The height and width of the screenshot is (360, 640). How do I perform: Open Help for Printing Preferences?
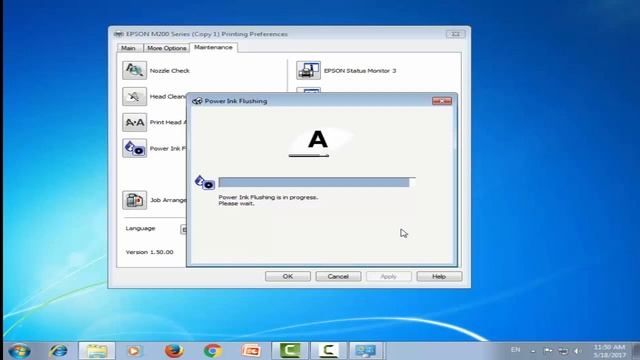pos(439,276)
